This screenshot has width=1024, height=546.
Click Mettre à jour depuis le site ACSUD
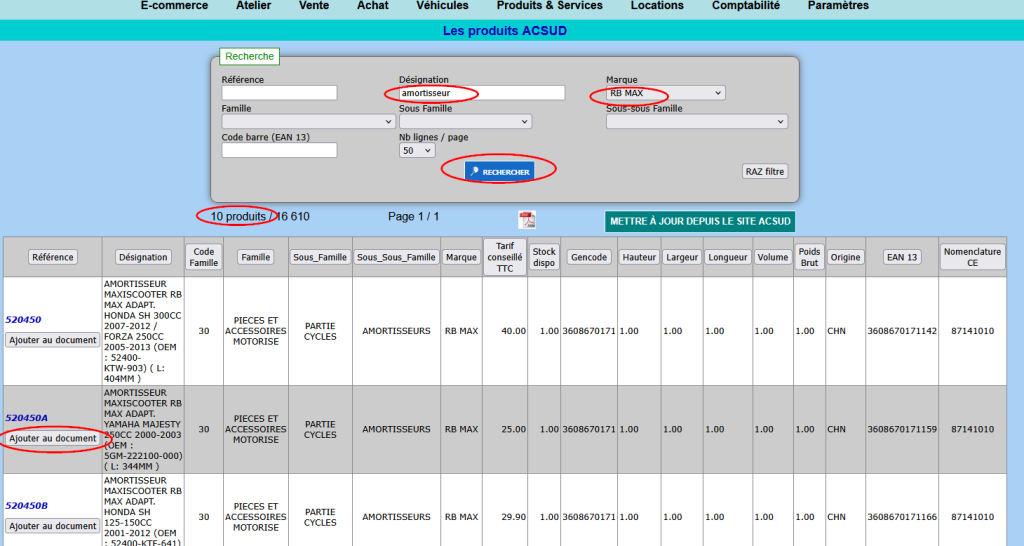point(700,221)
